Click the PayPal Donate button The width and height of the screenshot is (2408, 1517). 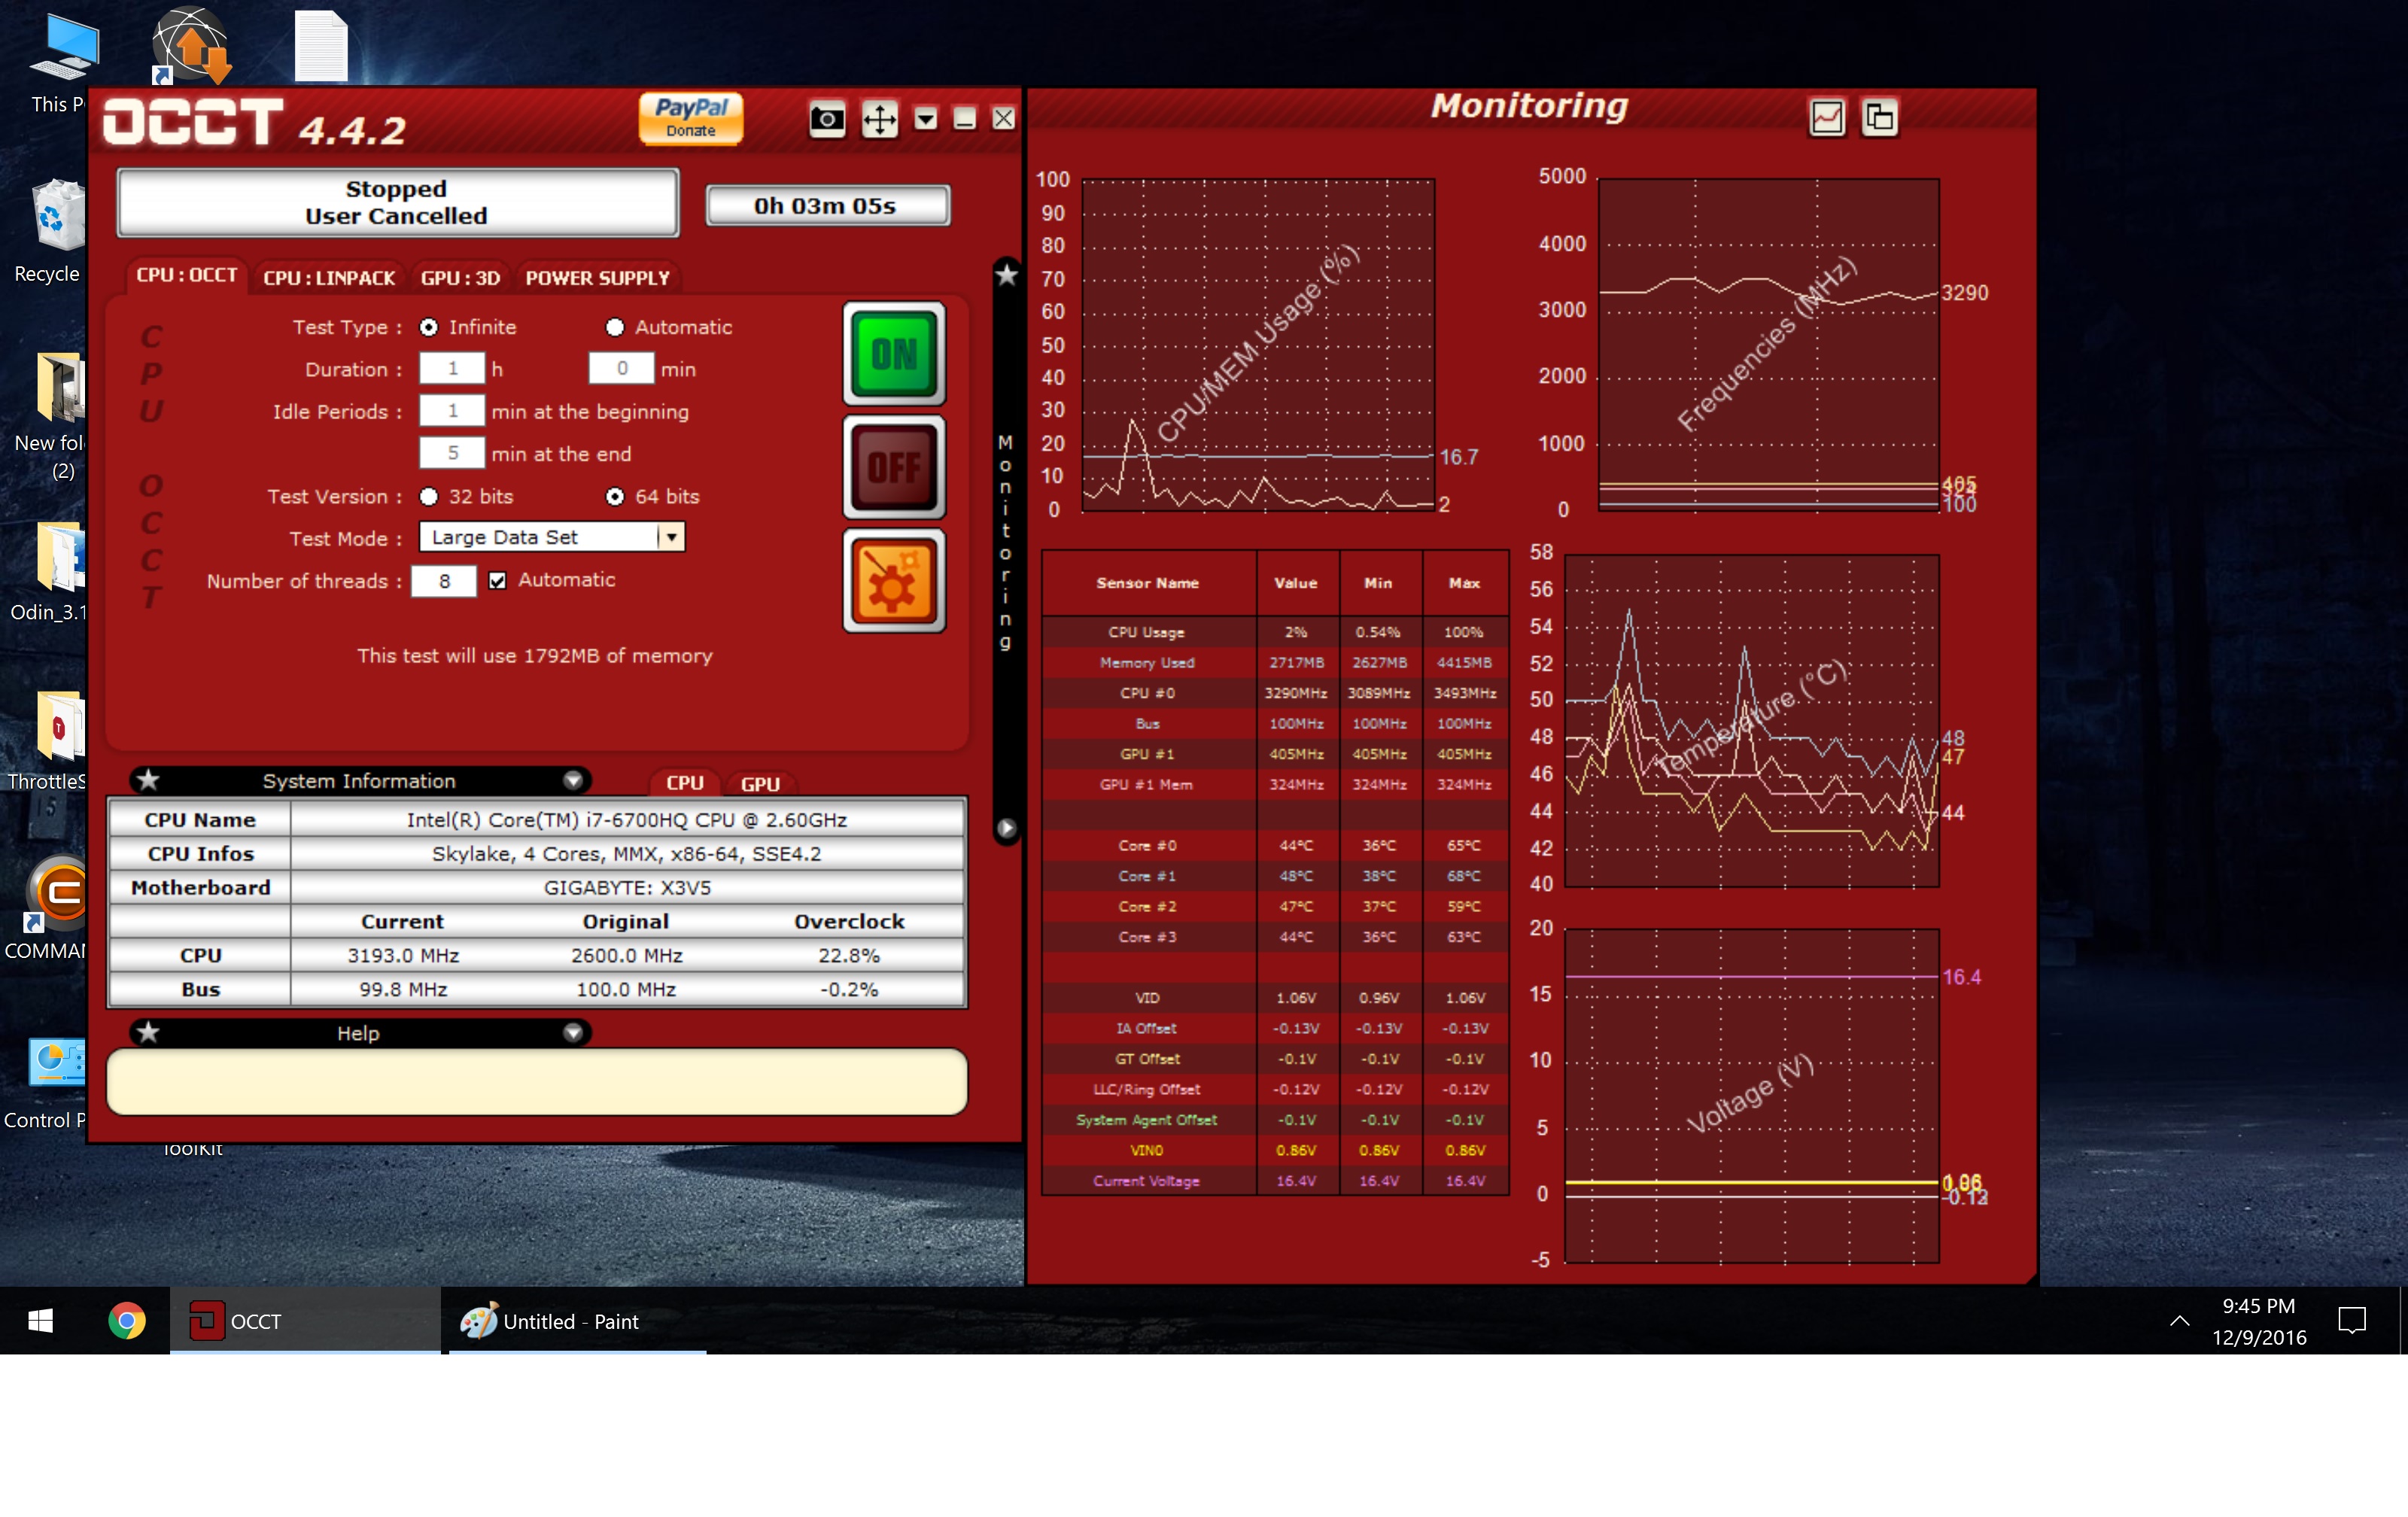(691, 118)
